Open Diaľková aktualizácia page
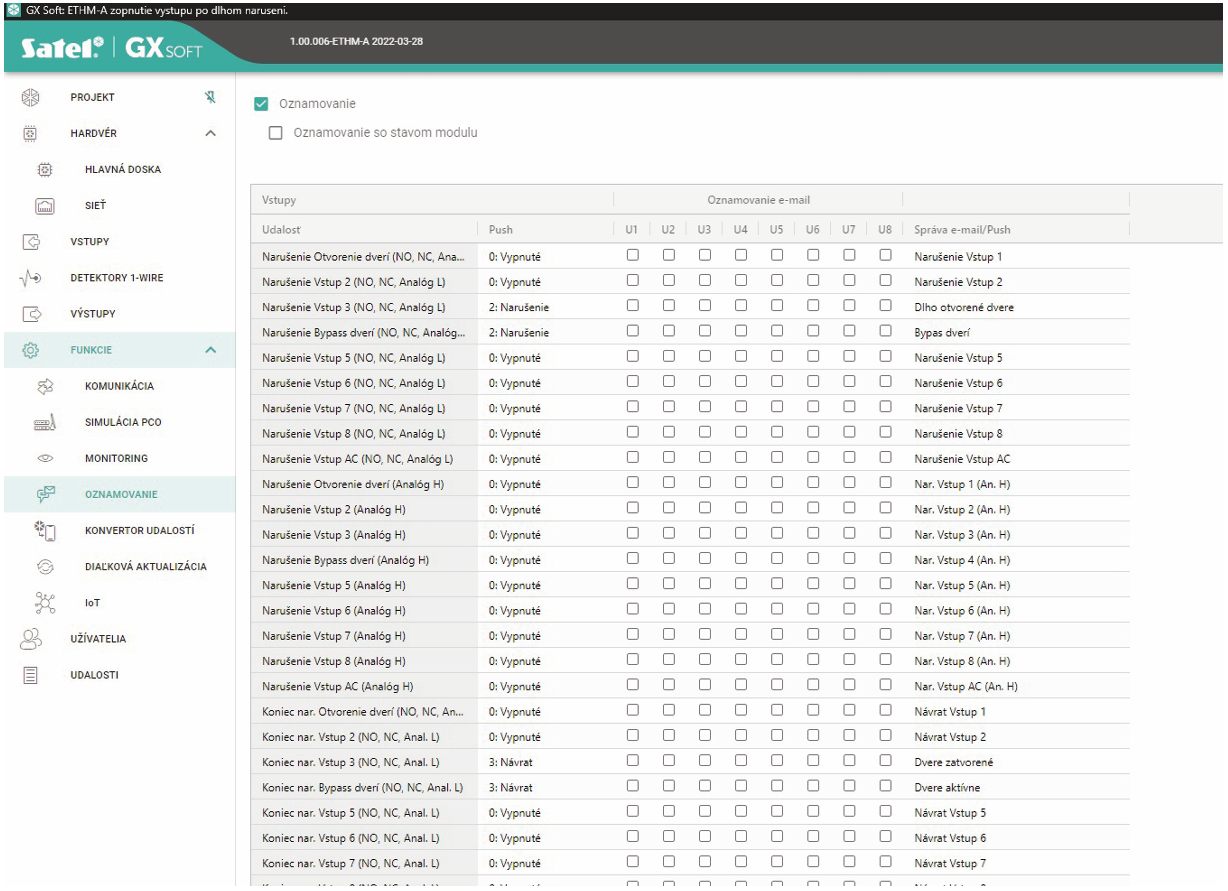The image size is (1228, 891). pyautogui.click(x=145, y=567)
